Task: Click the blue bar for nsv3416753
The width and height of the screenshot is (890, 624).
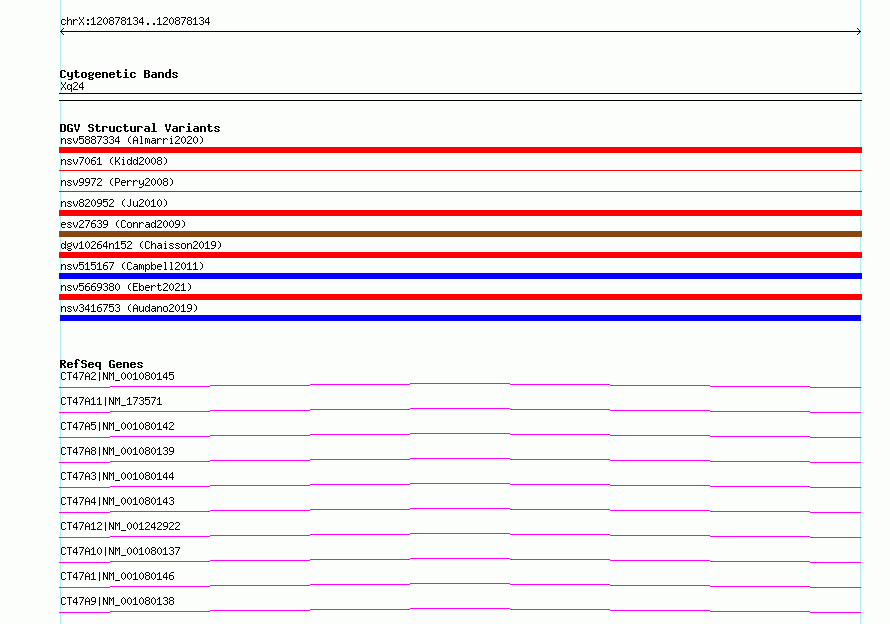Action: [460, 318]
